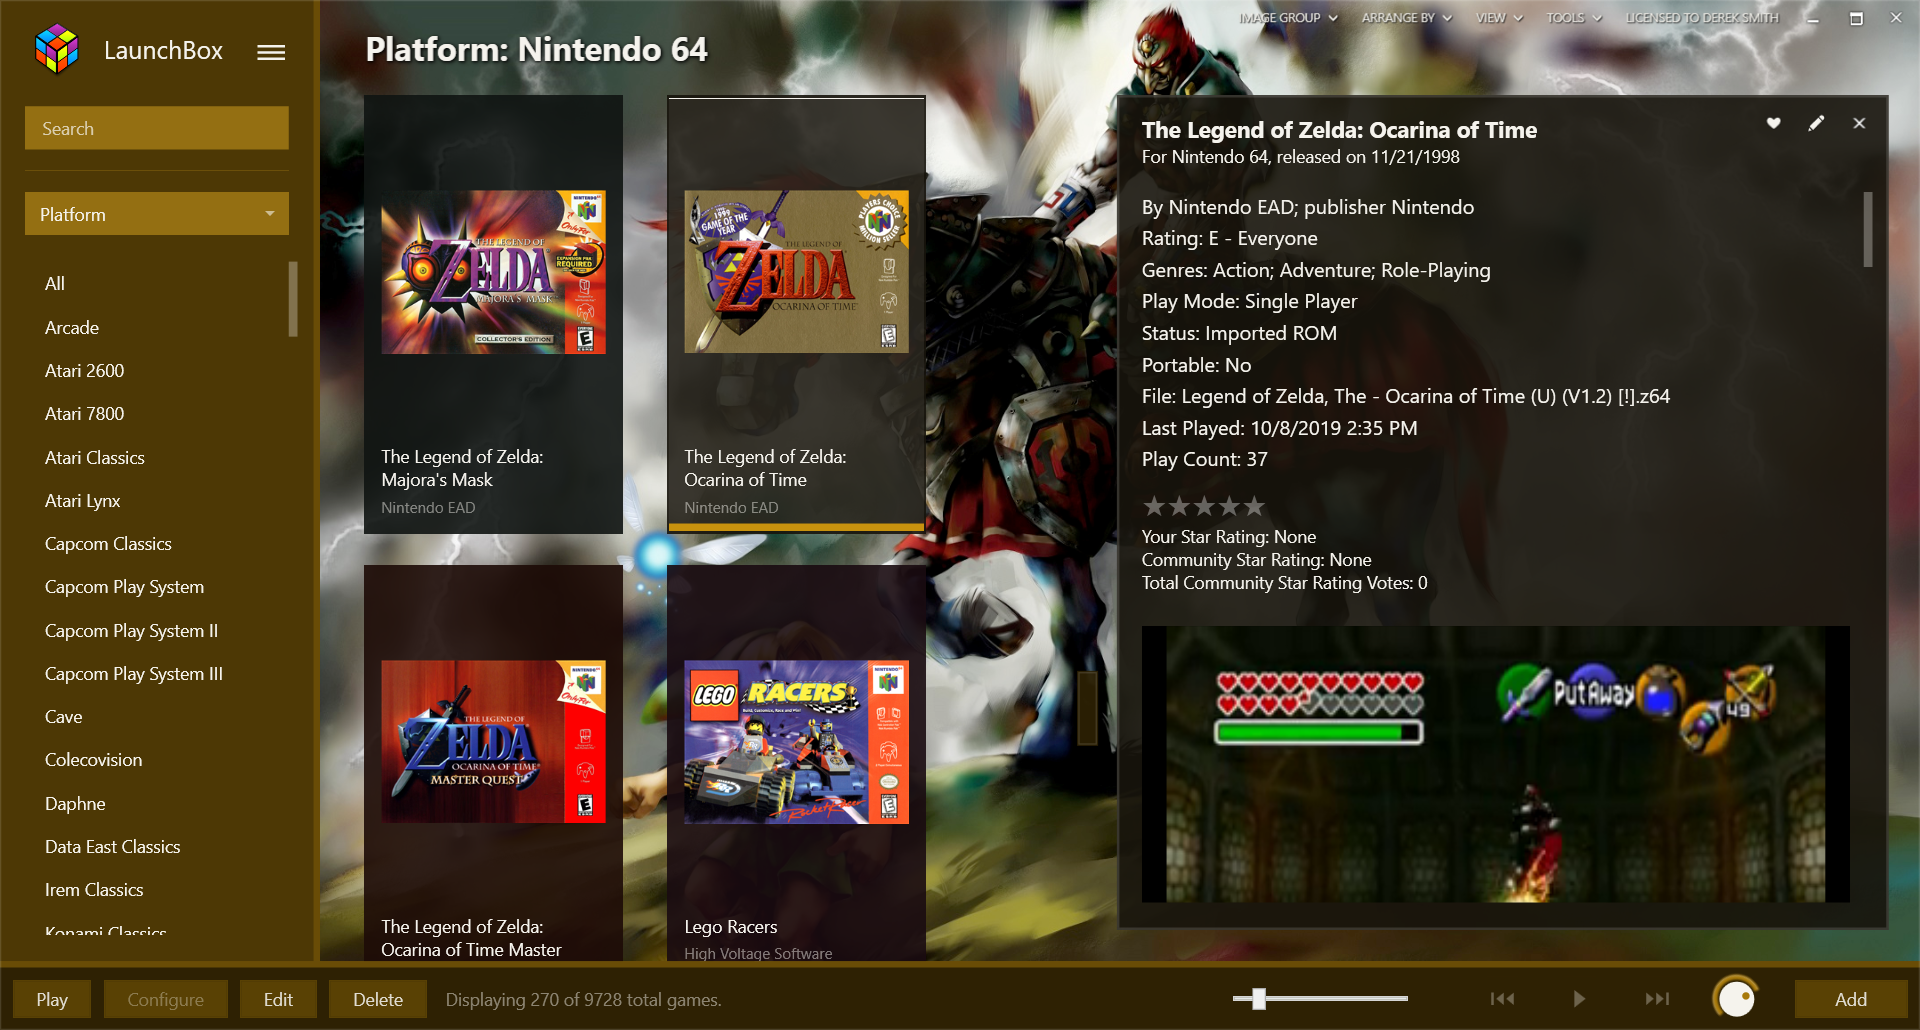The height and width of the screenshot is (1030, 1920).
Task: Click the 'Platform: Nintendo 64' heading
Action: coord(536,49)
